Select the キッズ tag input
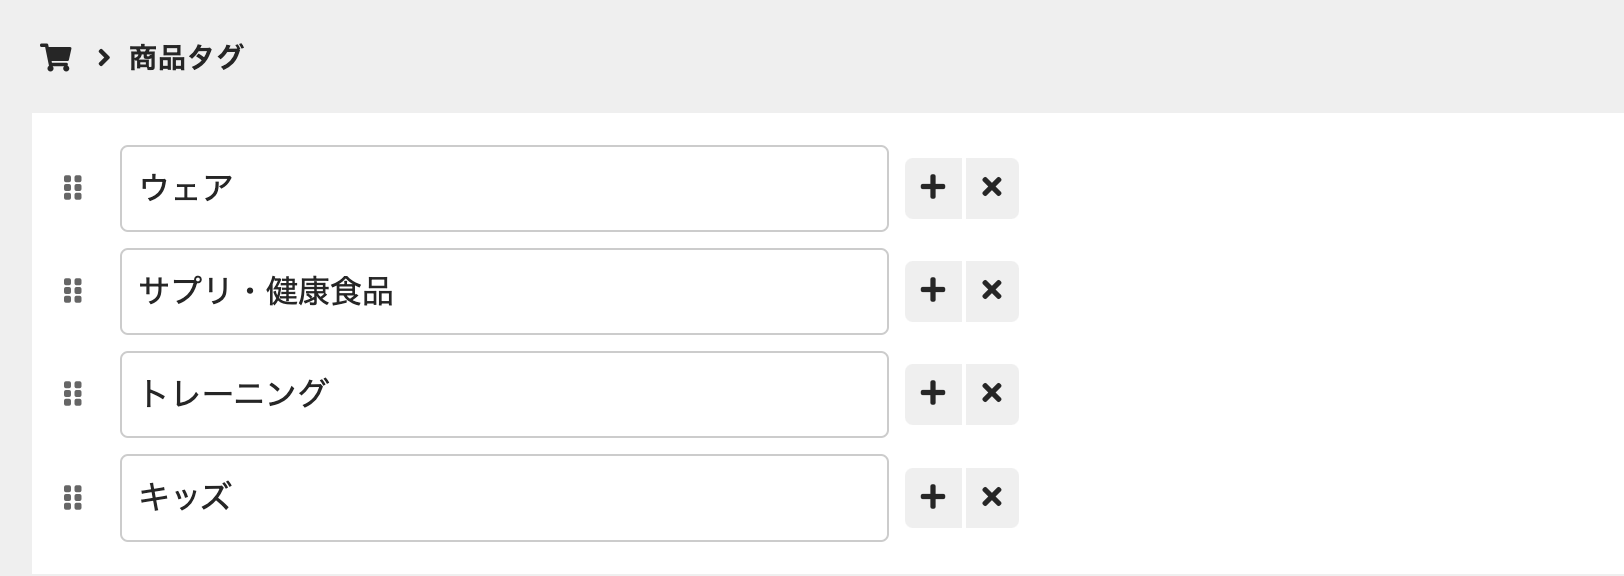This screenshot has height=576, width=1624. point(504,498)
